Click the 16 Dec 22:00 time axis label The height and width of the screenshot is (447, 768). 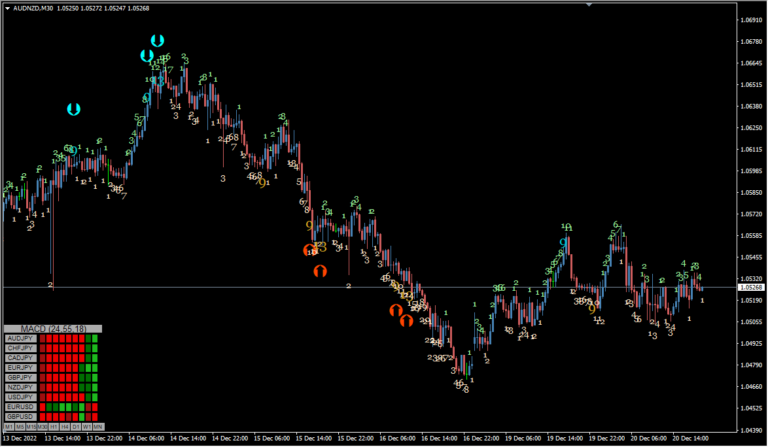[x=482, y=438]
